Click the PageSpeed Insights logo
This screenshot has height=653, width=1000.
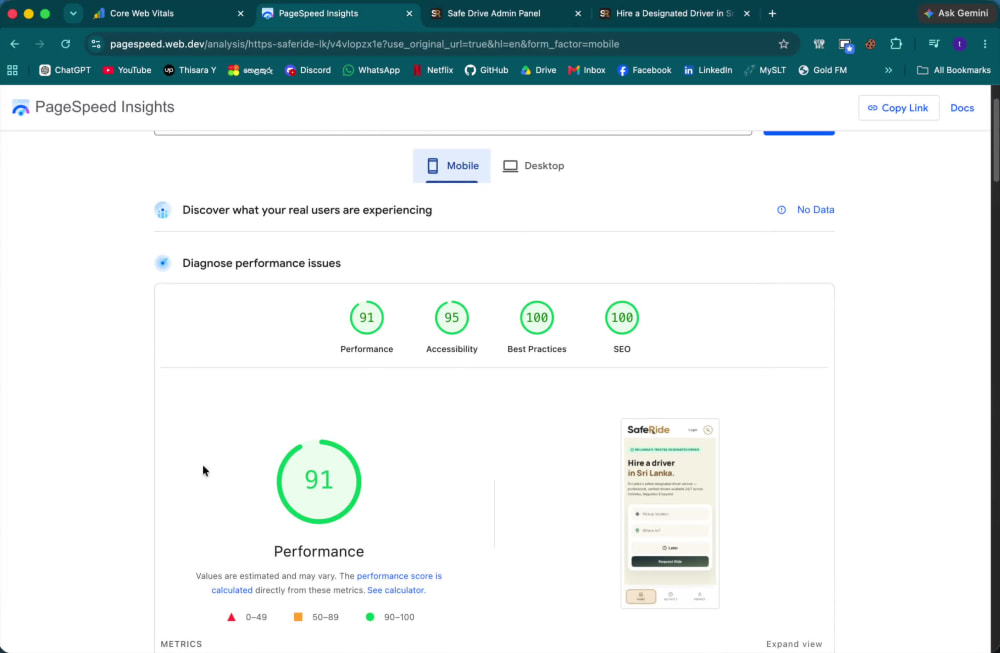tap(93, 107)
